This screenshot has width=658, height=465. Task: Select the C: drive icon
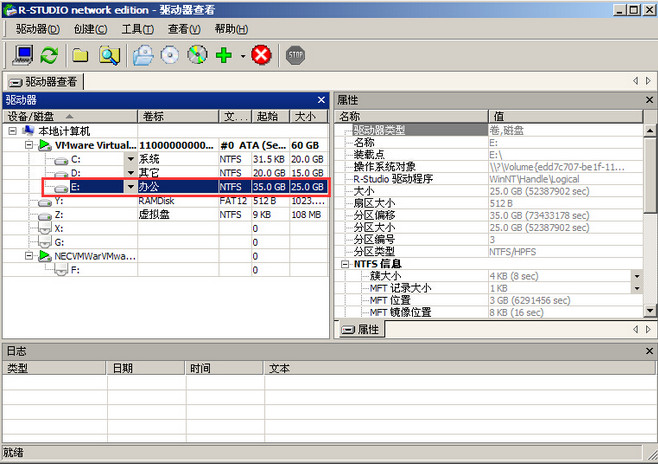point(61,160)
